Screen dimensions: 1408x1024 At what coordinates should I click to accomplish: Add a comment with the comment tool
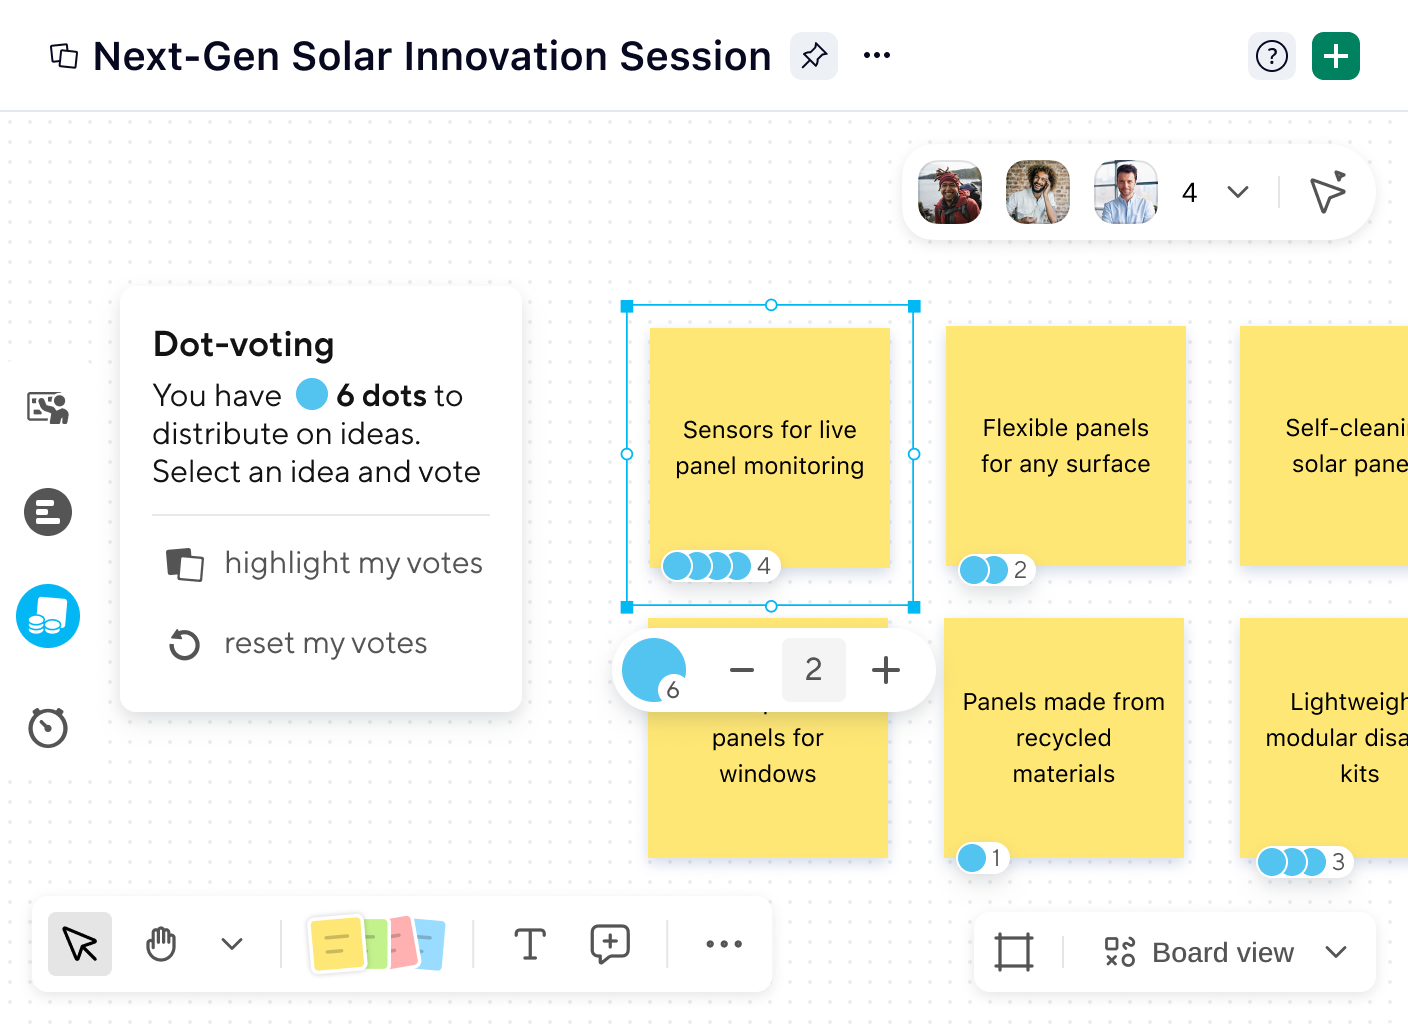(x=610, y=943)
